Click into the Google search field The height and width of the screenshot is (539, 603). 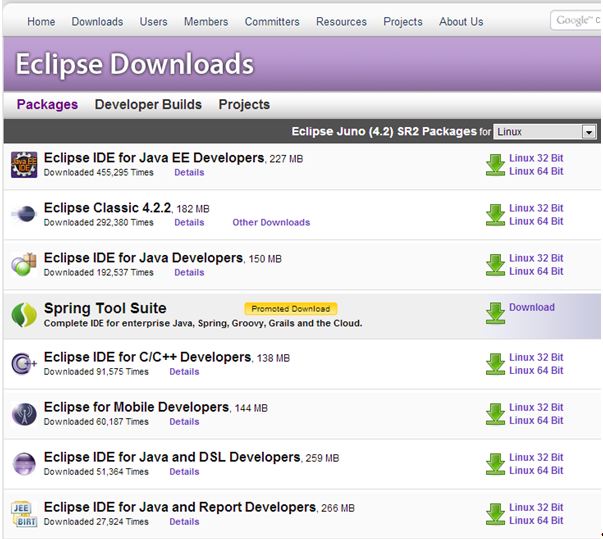pos(575,20)
